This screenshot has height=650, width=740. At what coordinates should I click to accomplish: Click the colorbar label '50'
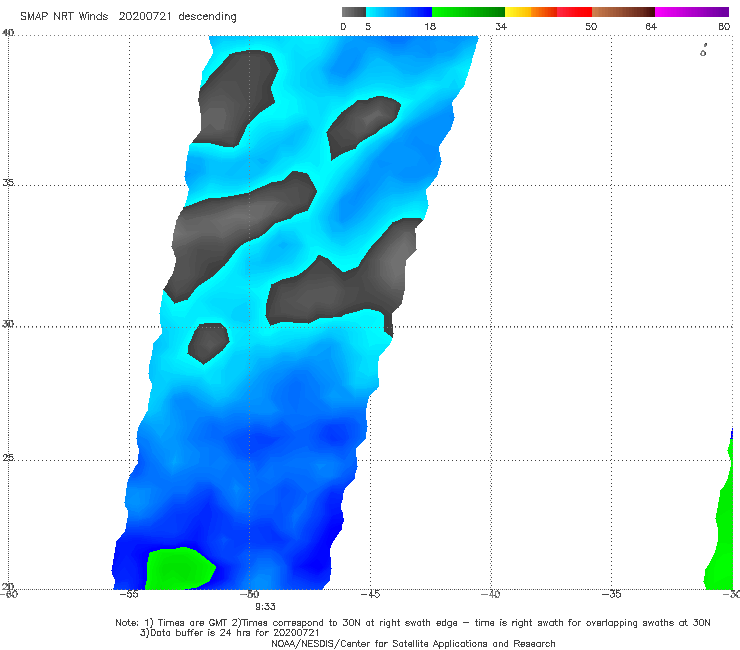pyautogui.click(x=591, y=26)
